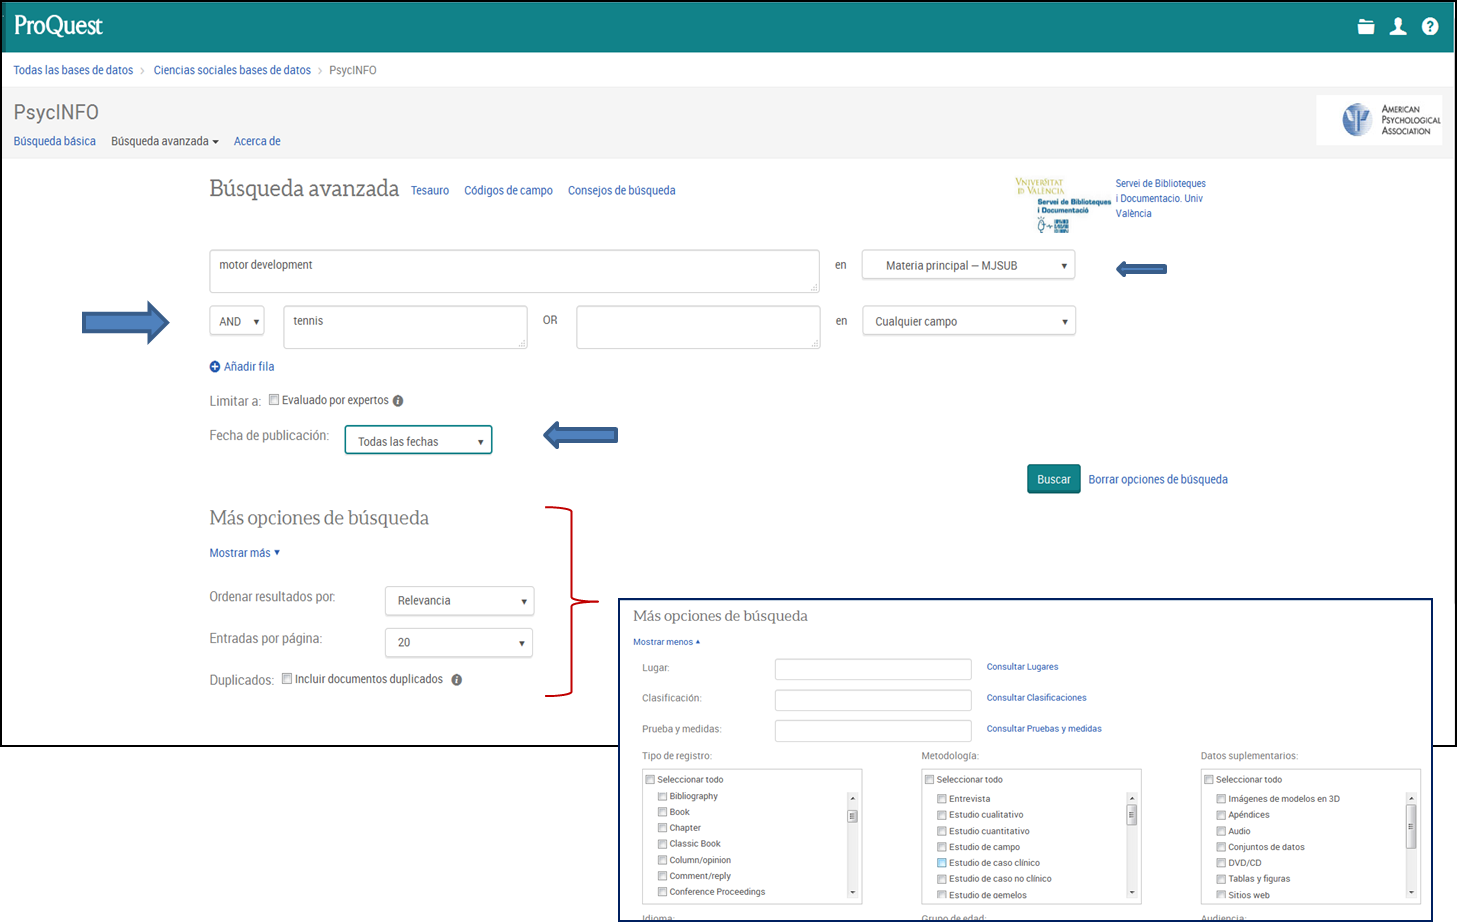The width and height of the screenshot is (1457, 922).
Task: Open the Todas las fechas date dropdown
Action: click(418, 441)
